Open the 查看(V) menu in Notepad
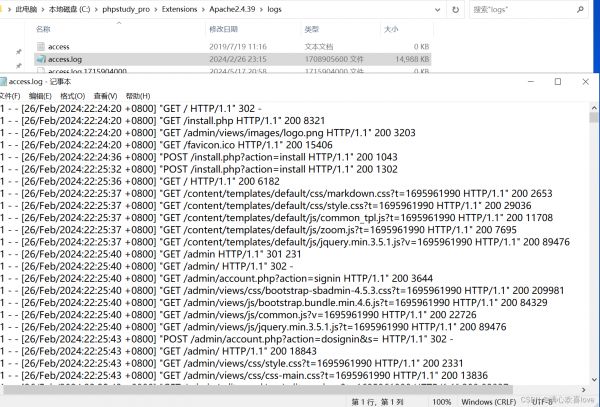Viewport: 600px width, 407px height. click(105, 95)
